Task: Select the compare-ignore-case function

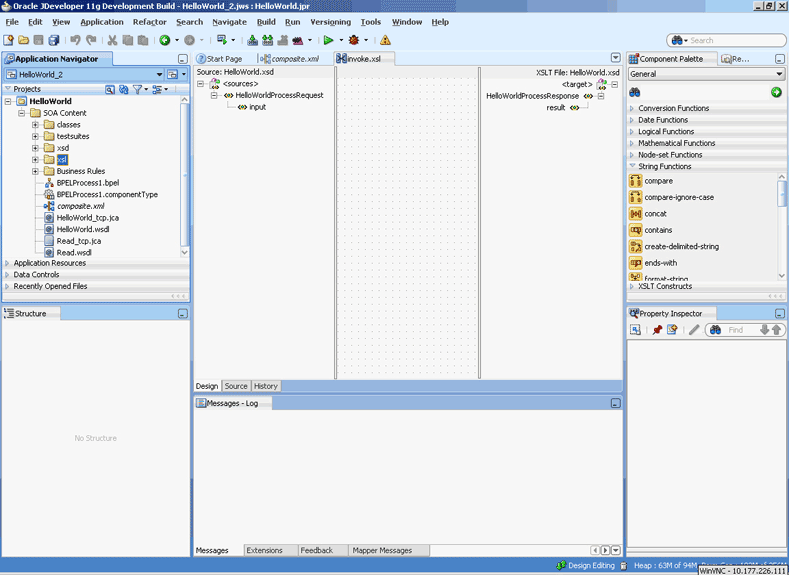Action: 671,197
